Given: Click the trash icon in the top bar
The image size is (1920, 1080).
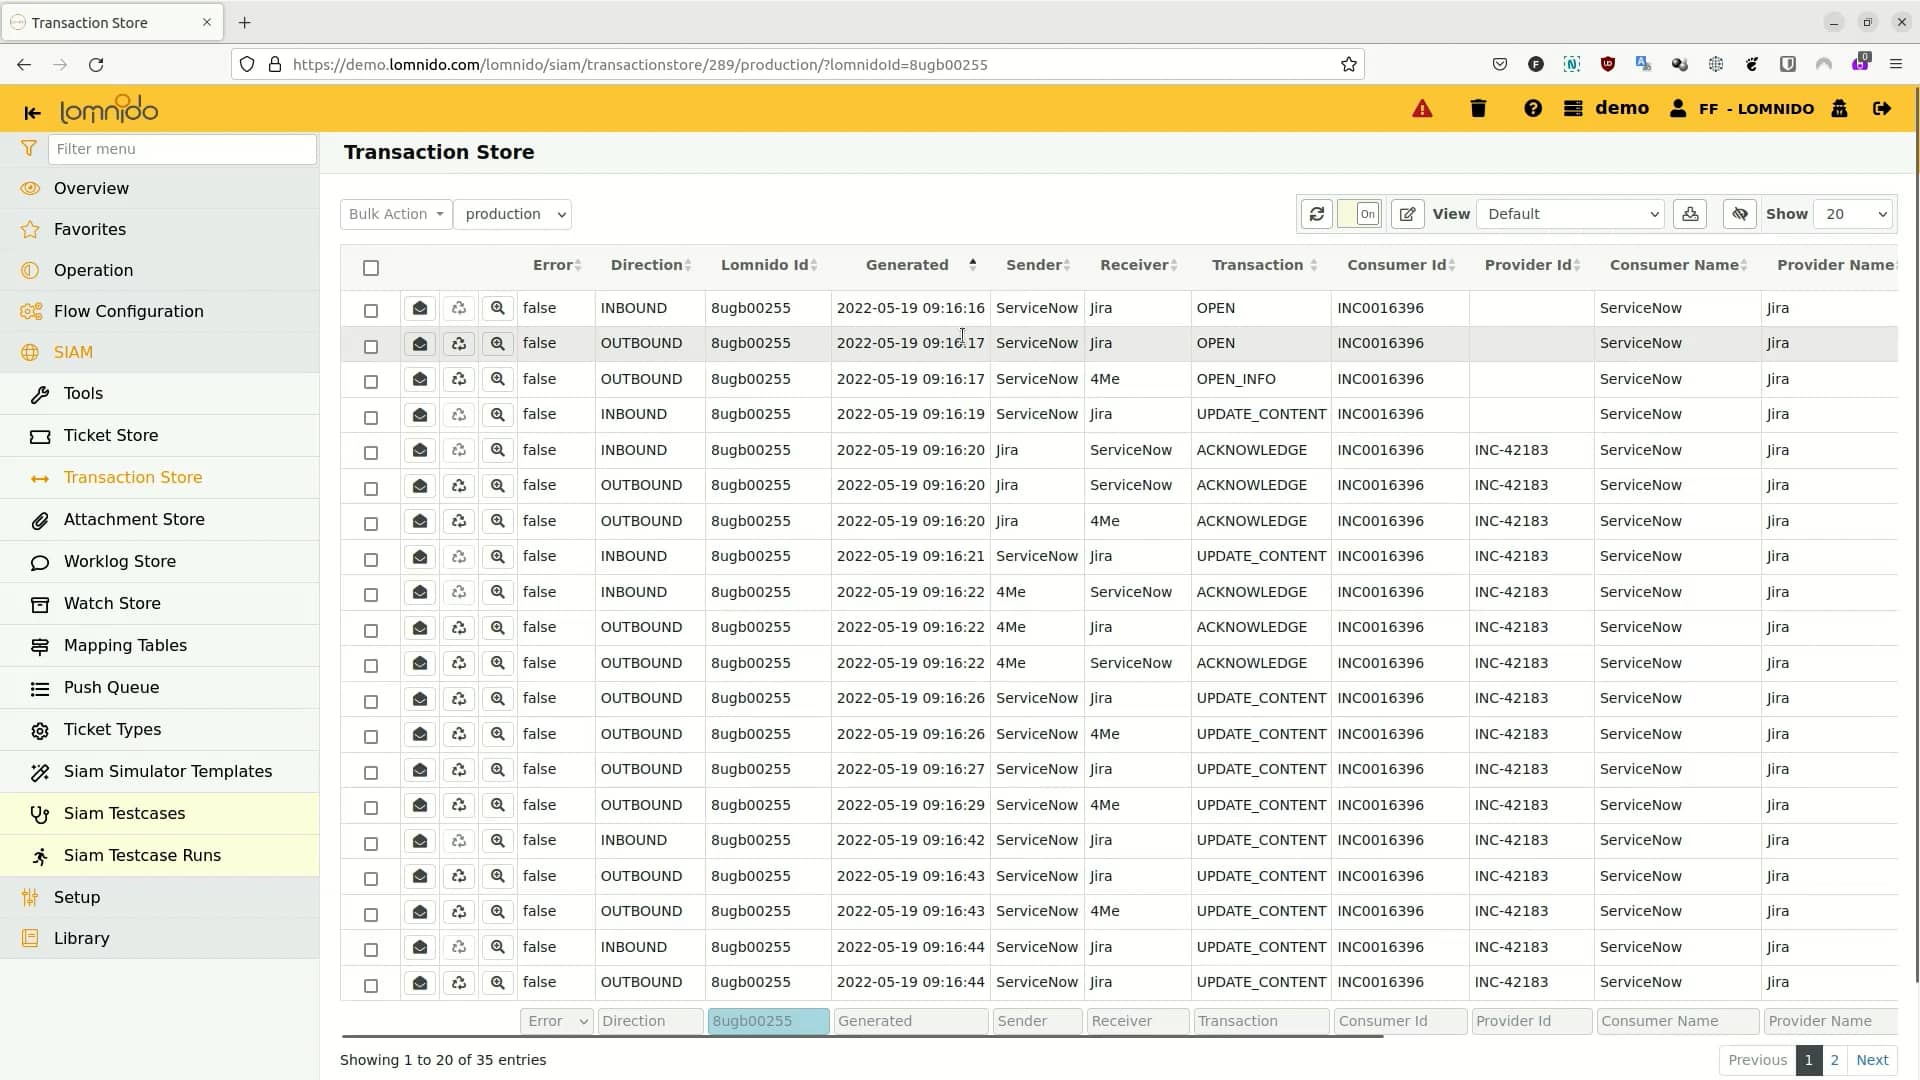Looking at the screenshot, I should pyautogui.click(x=1477, y=108).
